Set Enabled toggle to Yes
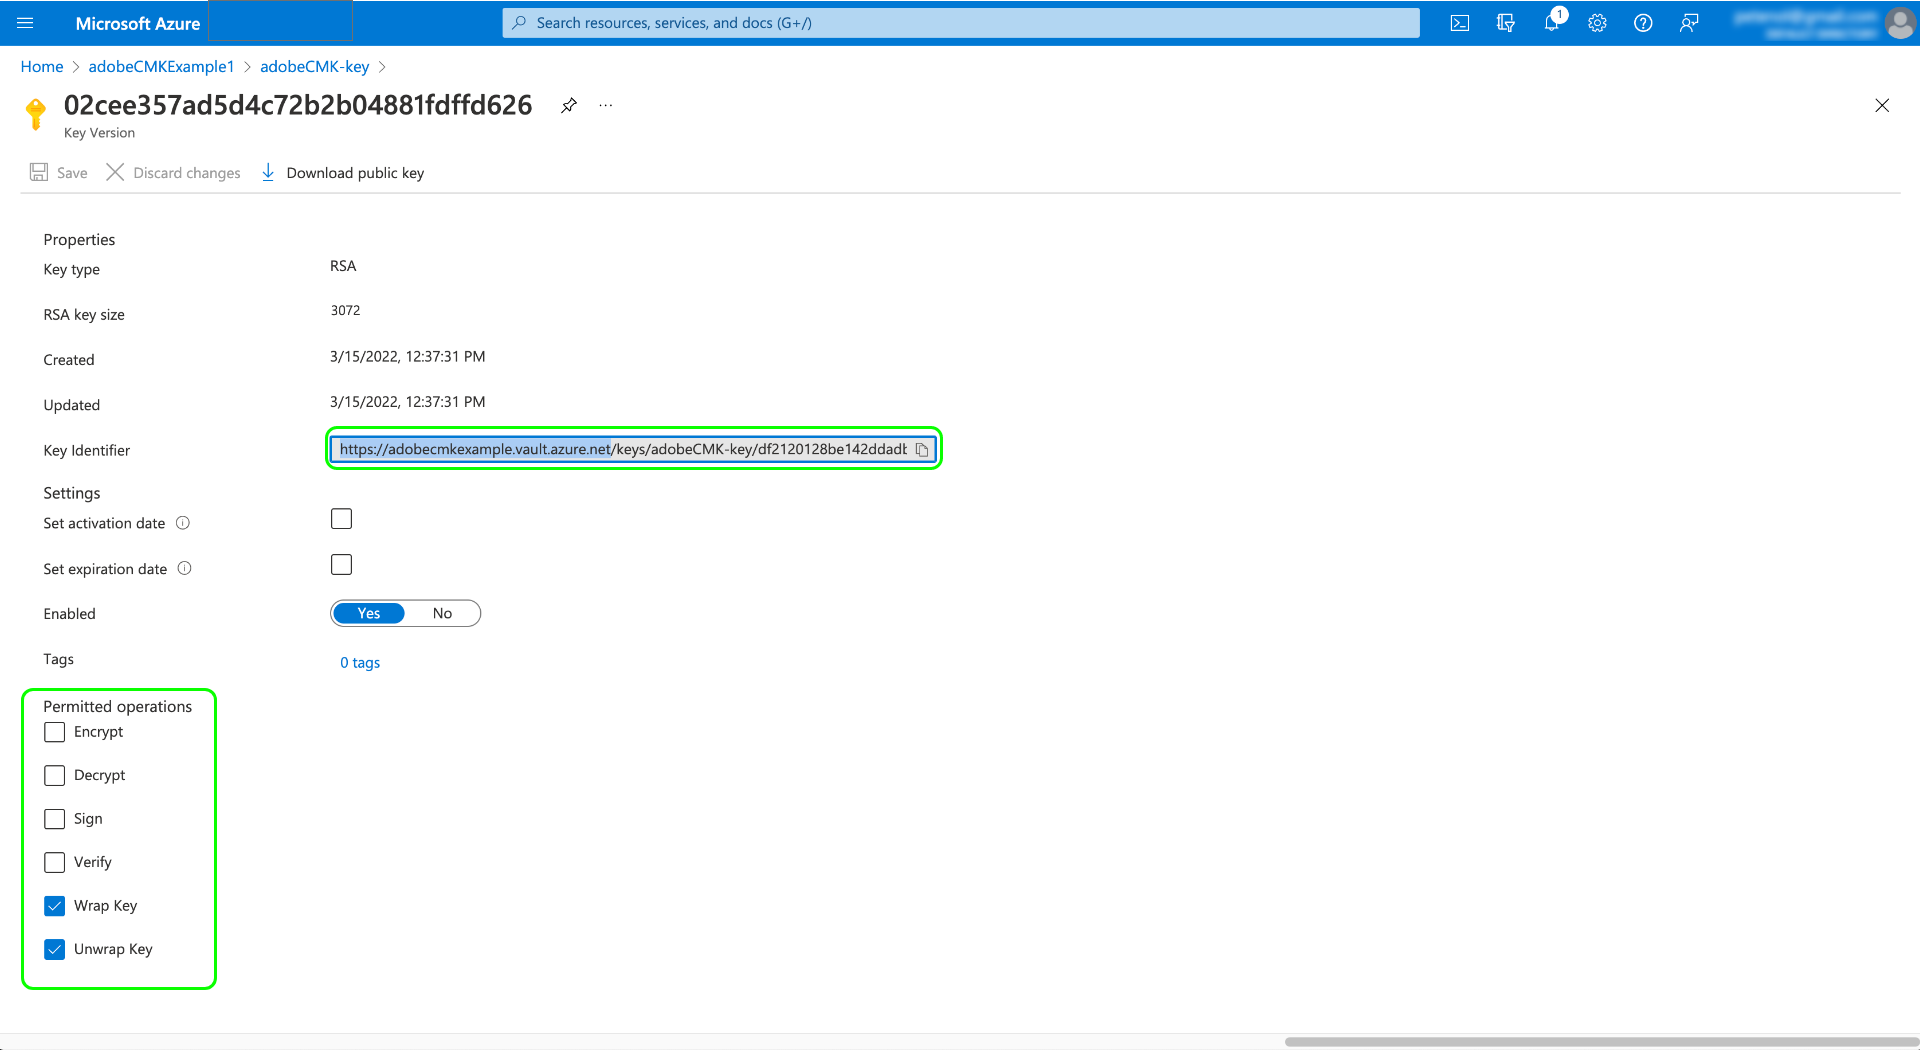Image resolution: width=1920 pixels, height=1050 pixels. 369,613
